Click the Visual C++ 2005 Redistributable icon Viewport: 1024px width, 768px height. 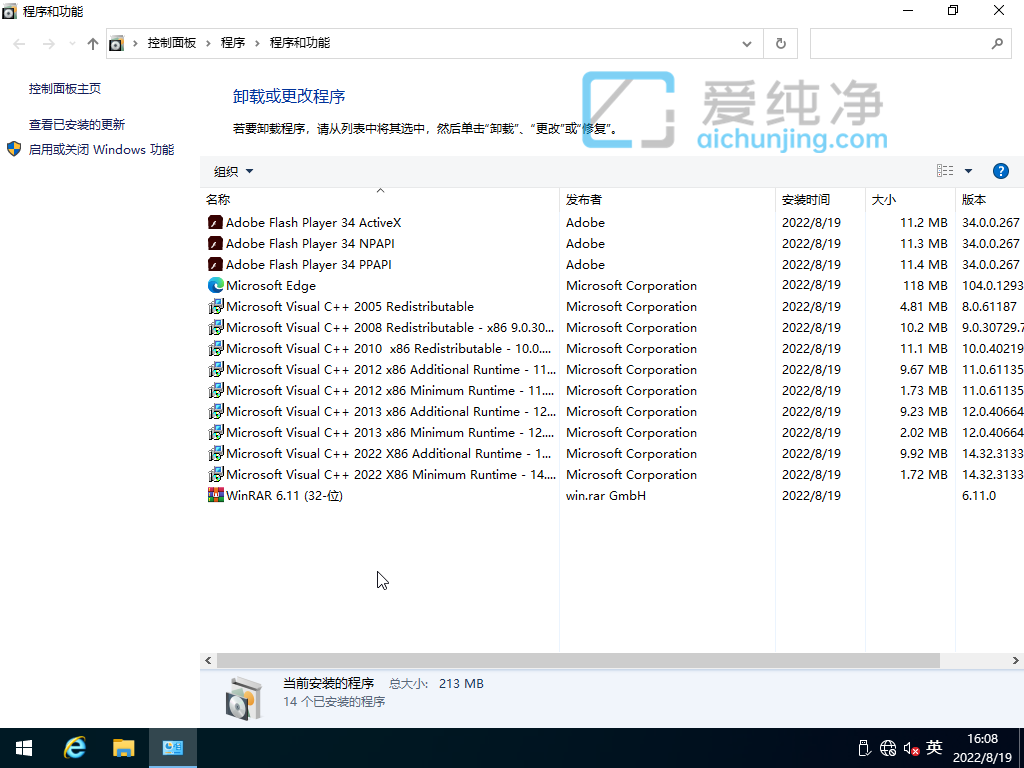(x=216, y=306)
